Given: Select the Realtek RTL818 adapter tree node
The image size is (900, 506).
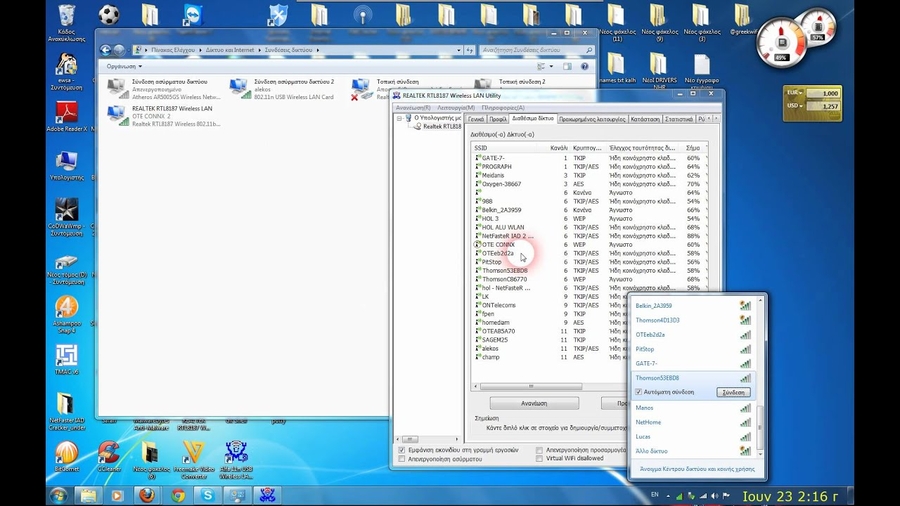Looking at the screenshot, I should (442, 127).
